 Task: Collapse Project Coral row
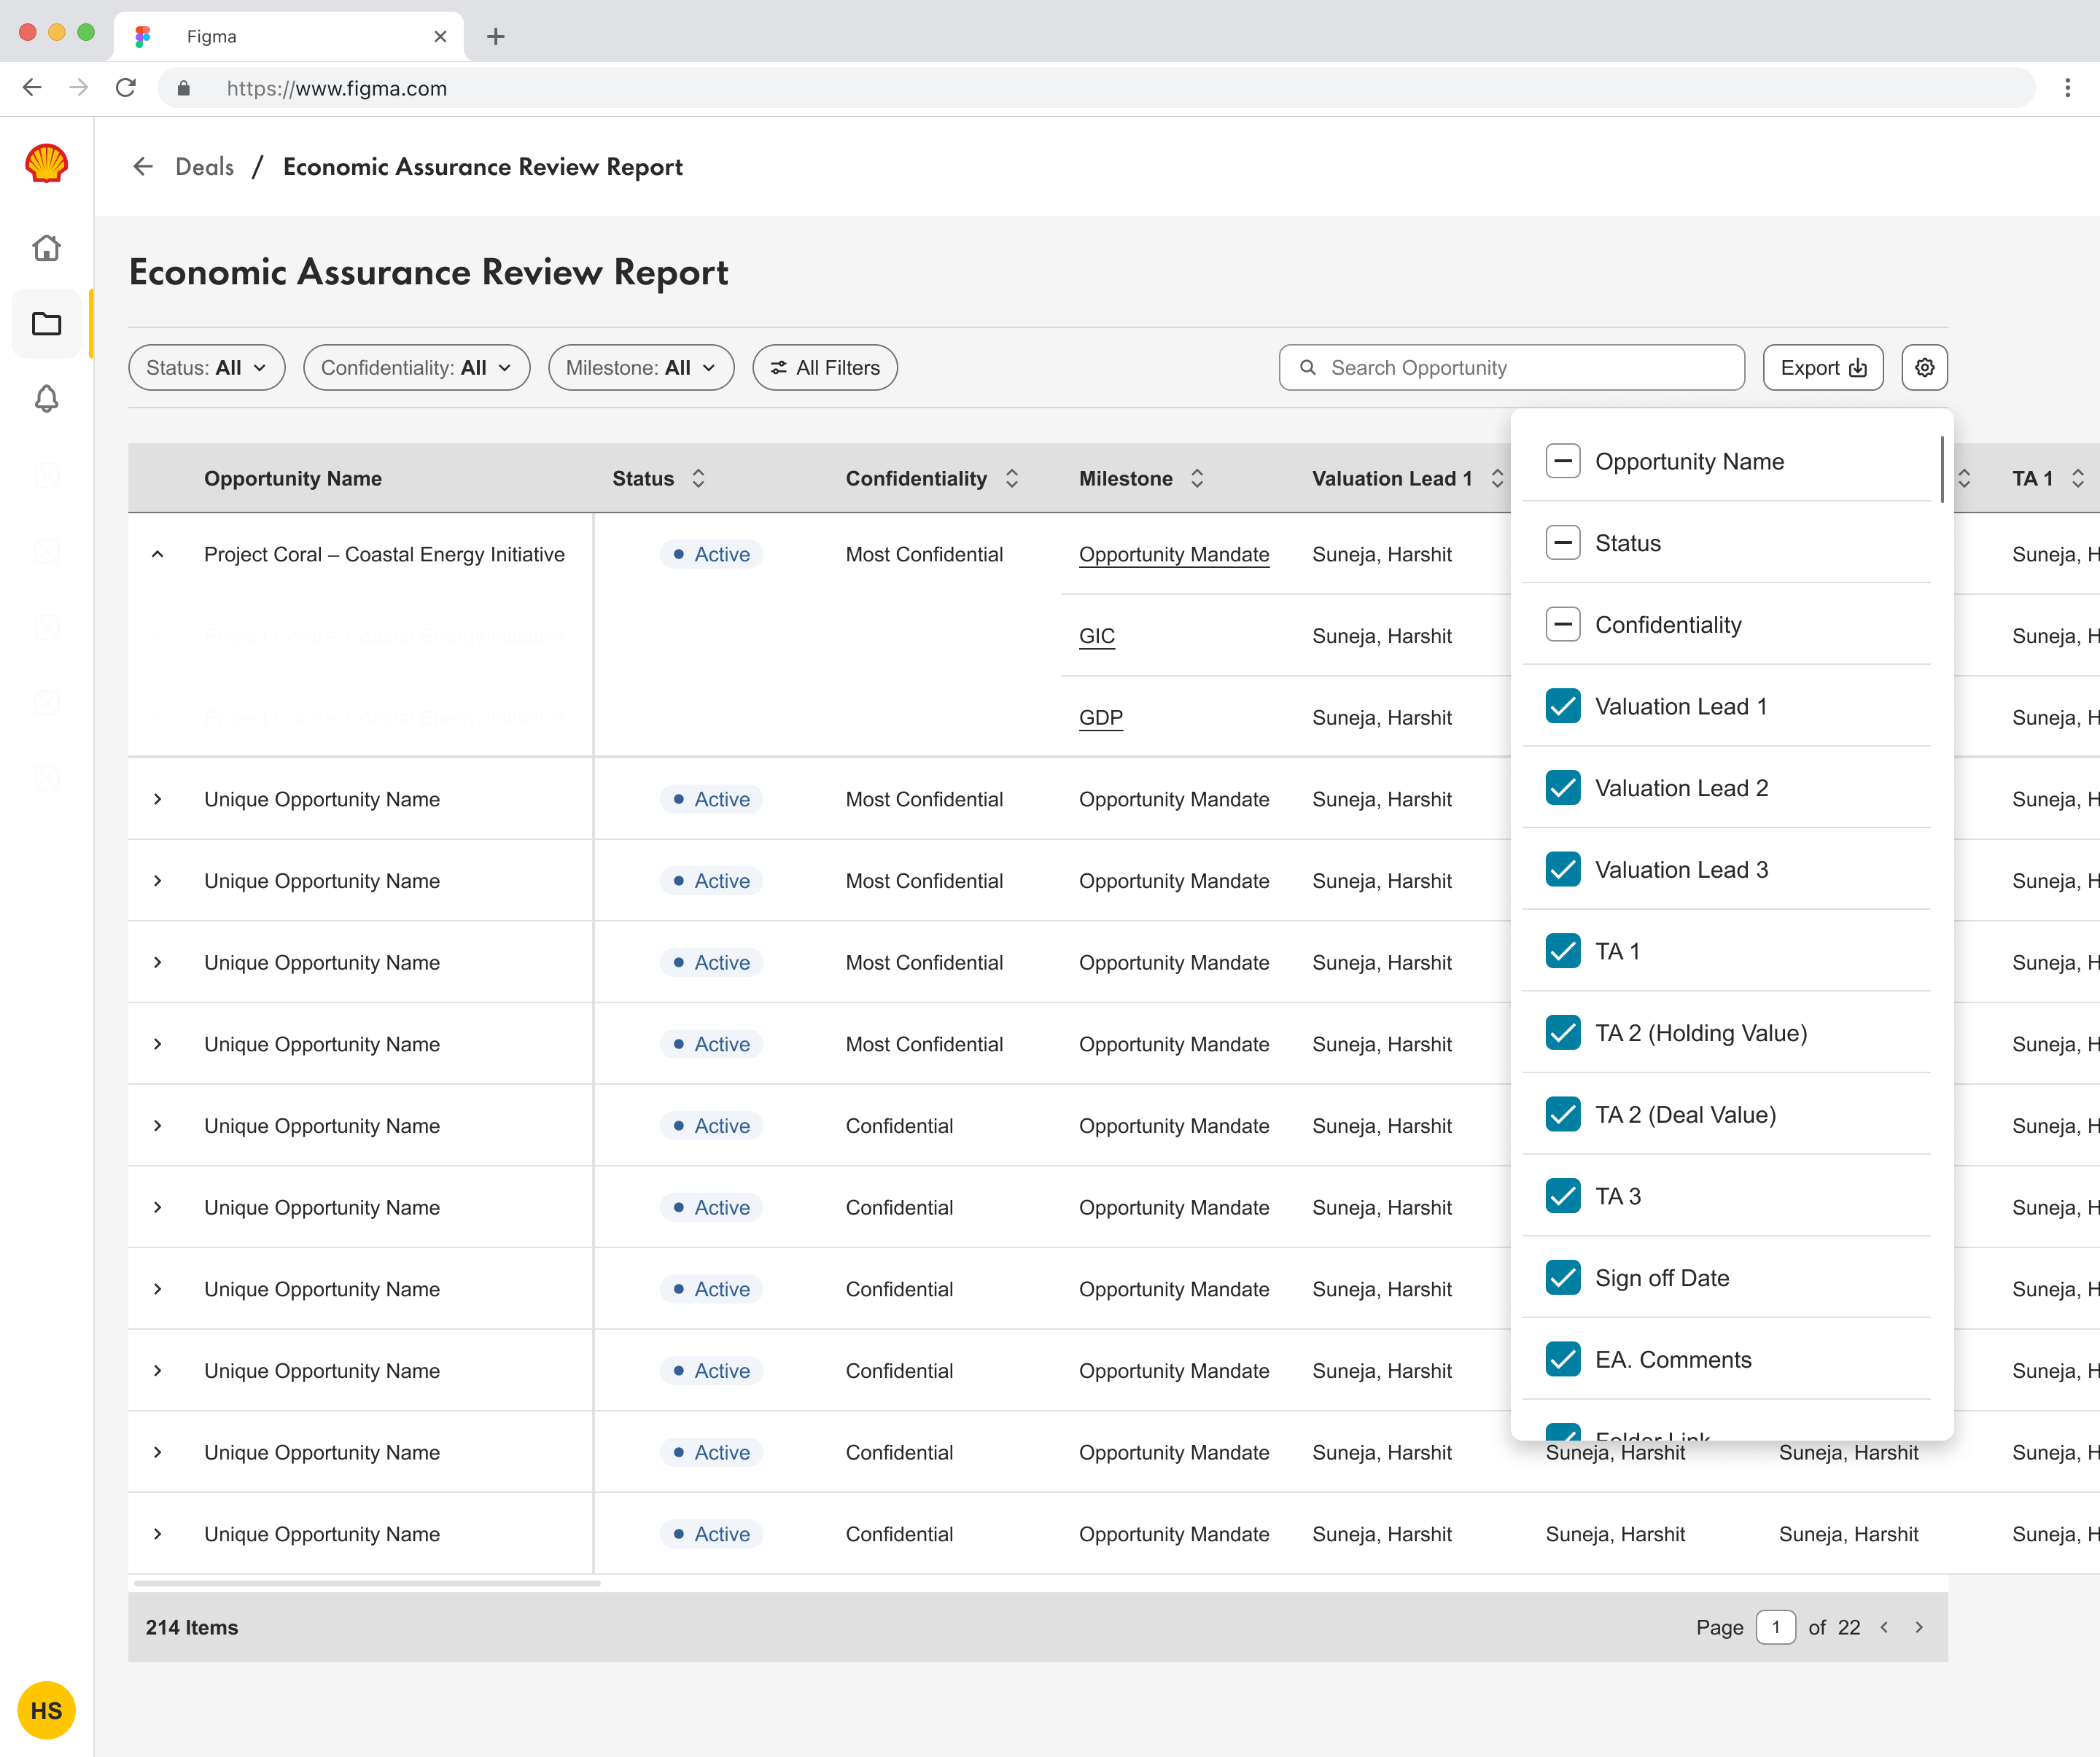(158, 555)
